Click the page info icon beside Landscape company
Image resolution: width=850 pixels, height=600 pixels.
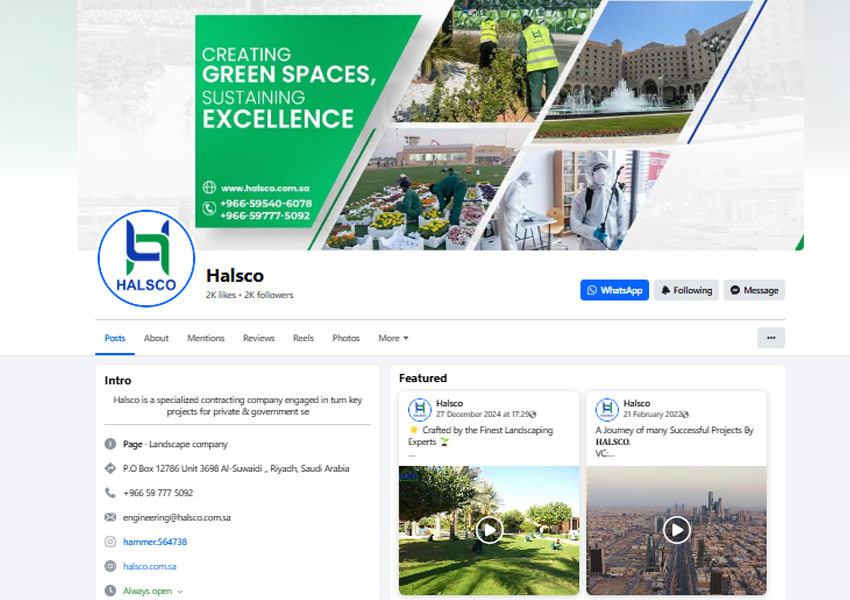(110, 444)
